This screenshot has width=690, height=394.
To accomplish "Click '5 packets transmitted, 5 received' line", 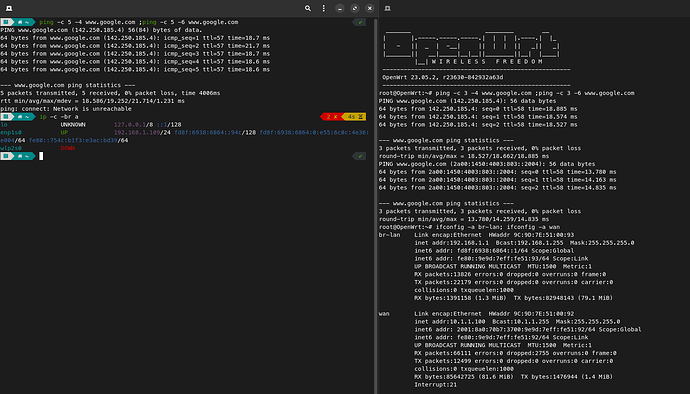I will [x=110, y=93].
